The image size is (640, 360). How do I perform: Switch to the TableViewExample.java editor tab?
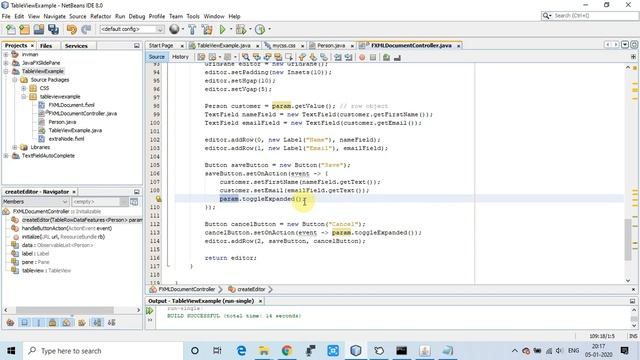(224, 45)
